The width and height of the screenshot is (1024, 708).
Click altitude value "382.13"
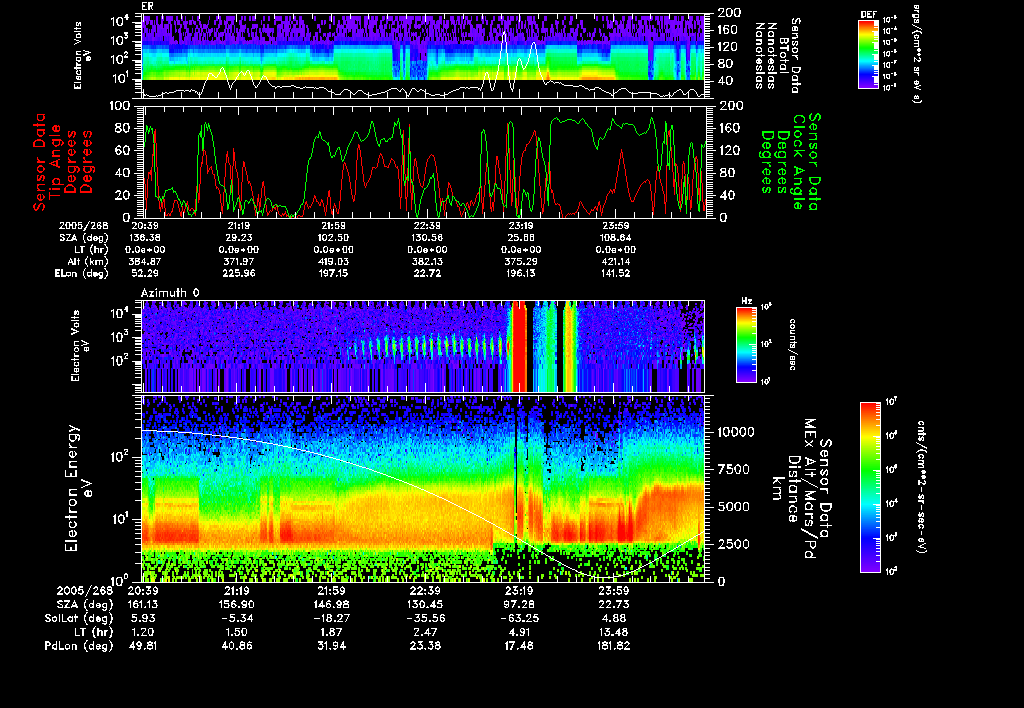427,262
